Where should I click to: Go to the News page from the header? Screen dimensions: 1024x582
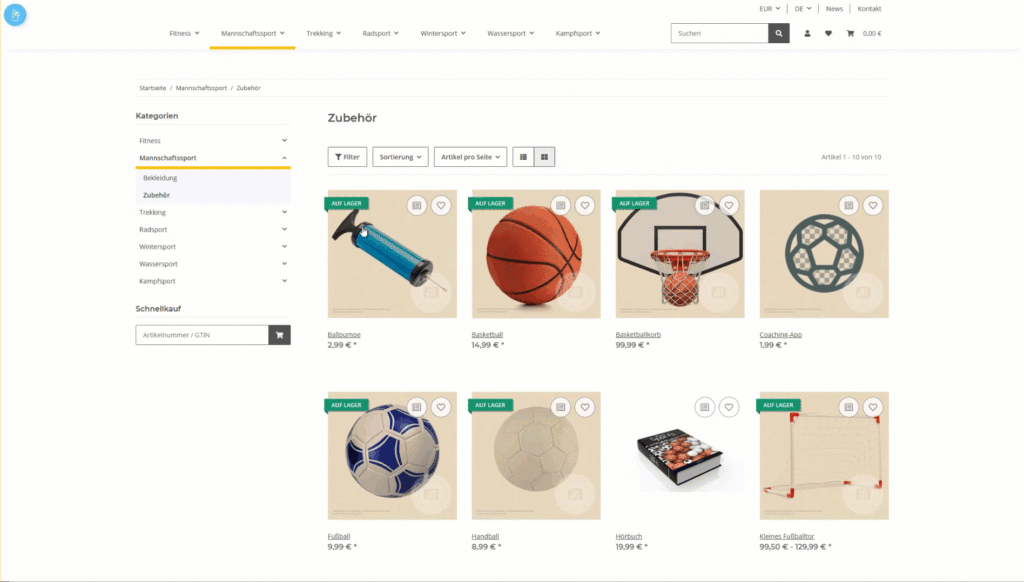click(834, 8)
